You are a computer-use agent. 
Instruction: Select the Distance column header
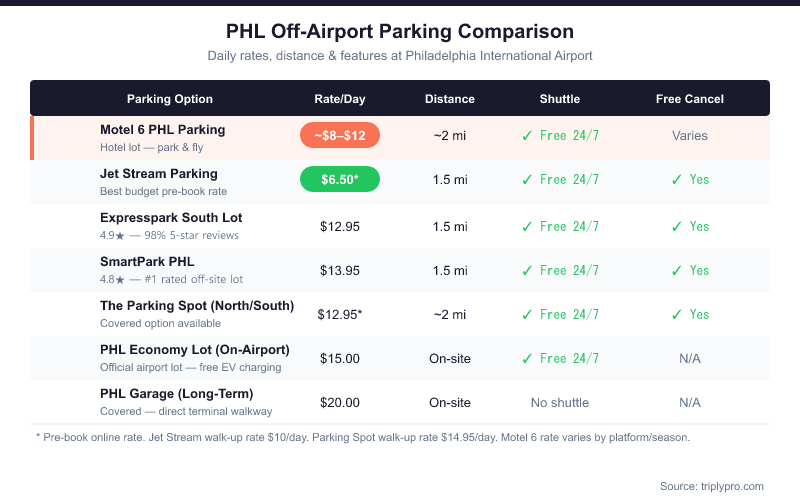450,99
